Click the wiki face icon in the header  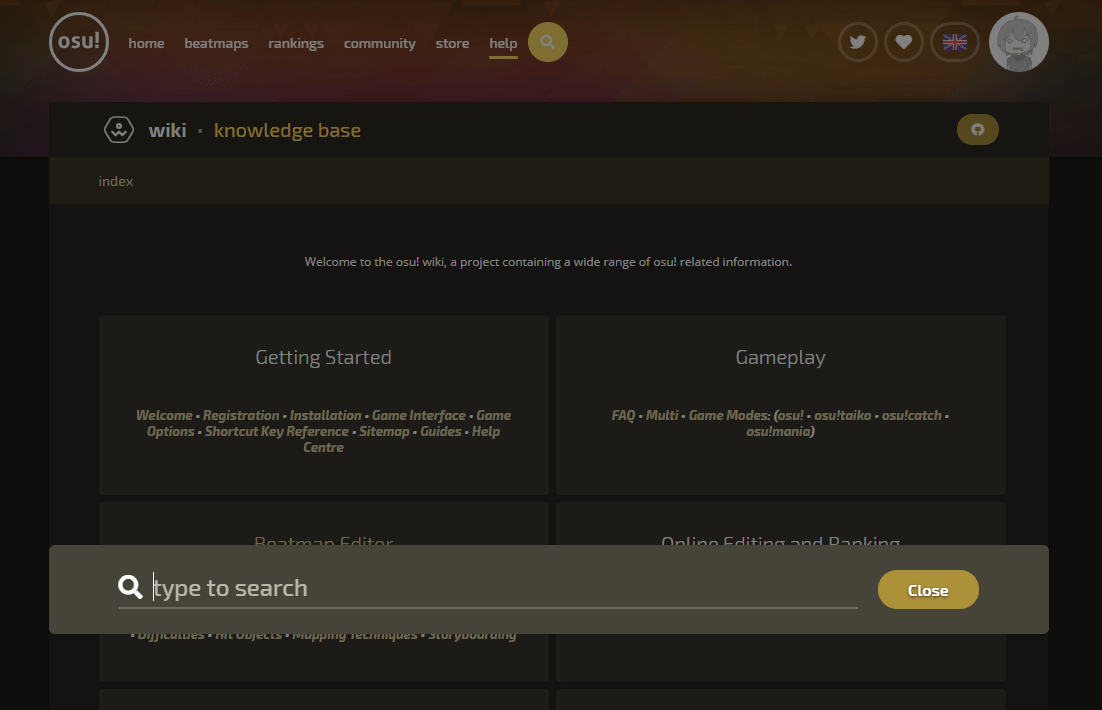click(119, 129)
